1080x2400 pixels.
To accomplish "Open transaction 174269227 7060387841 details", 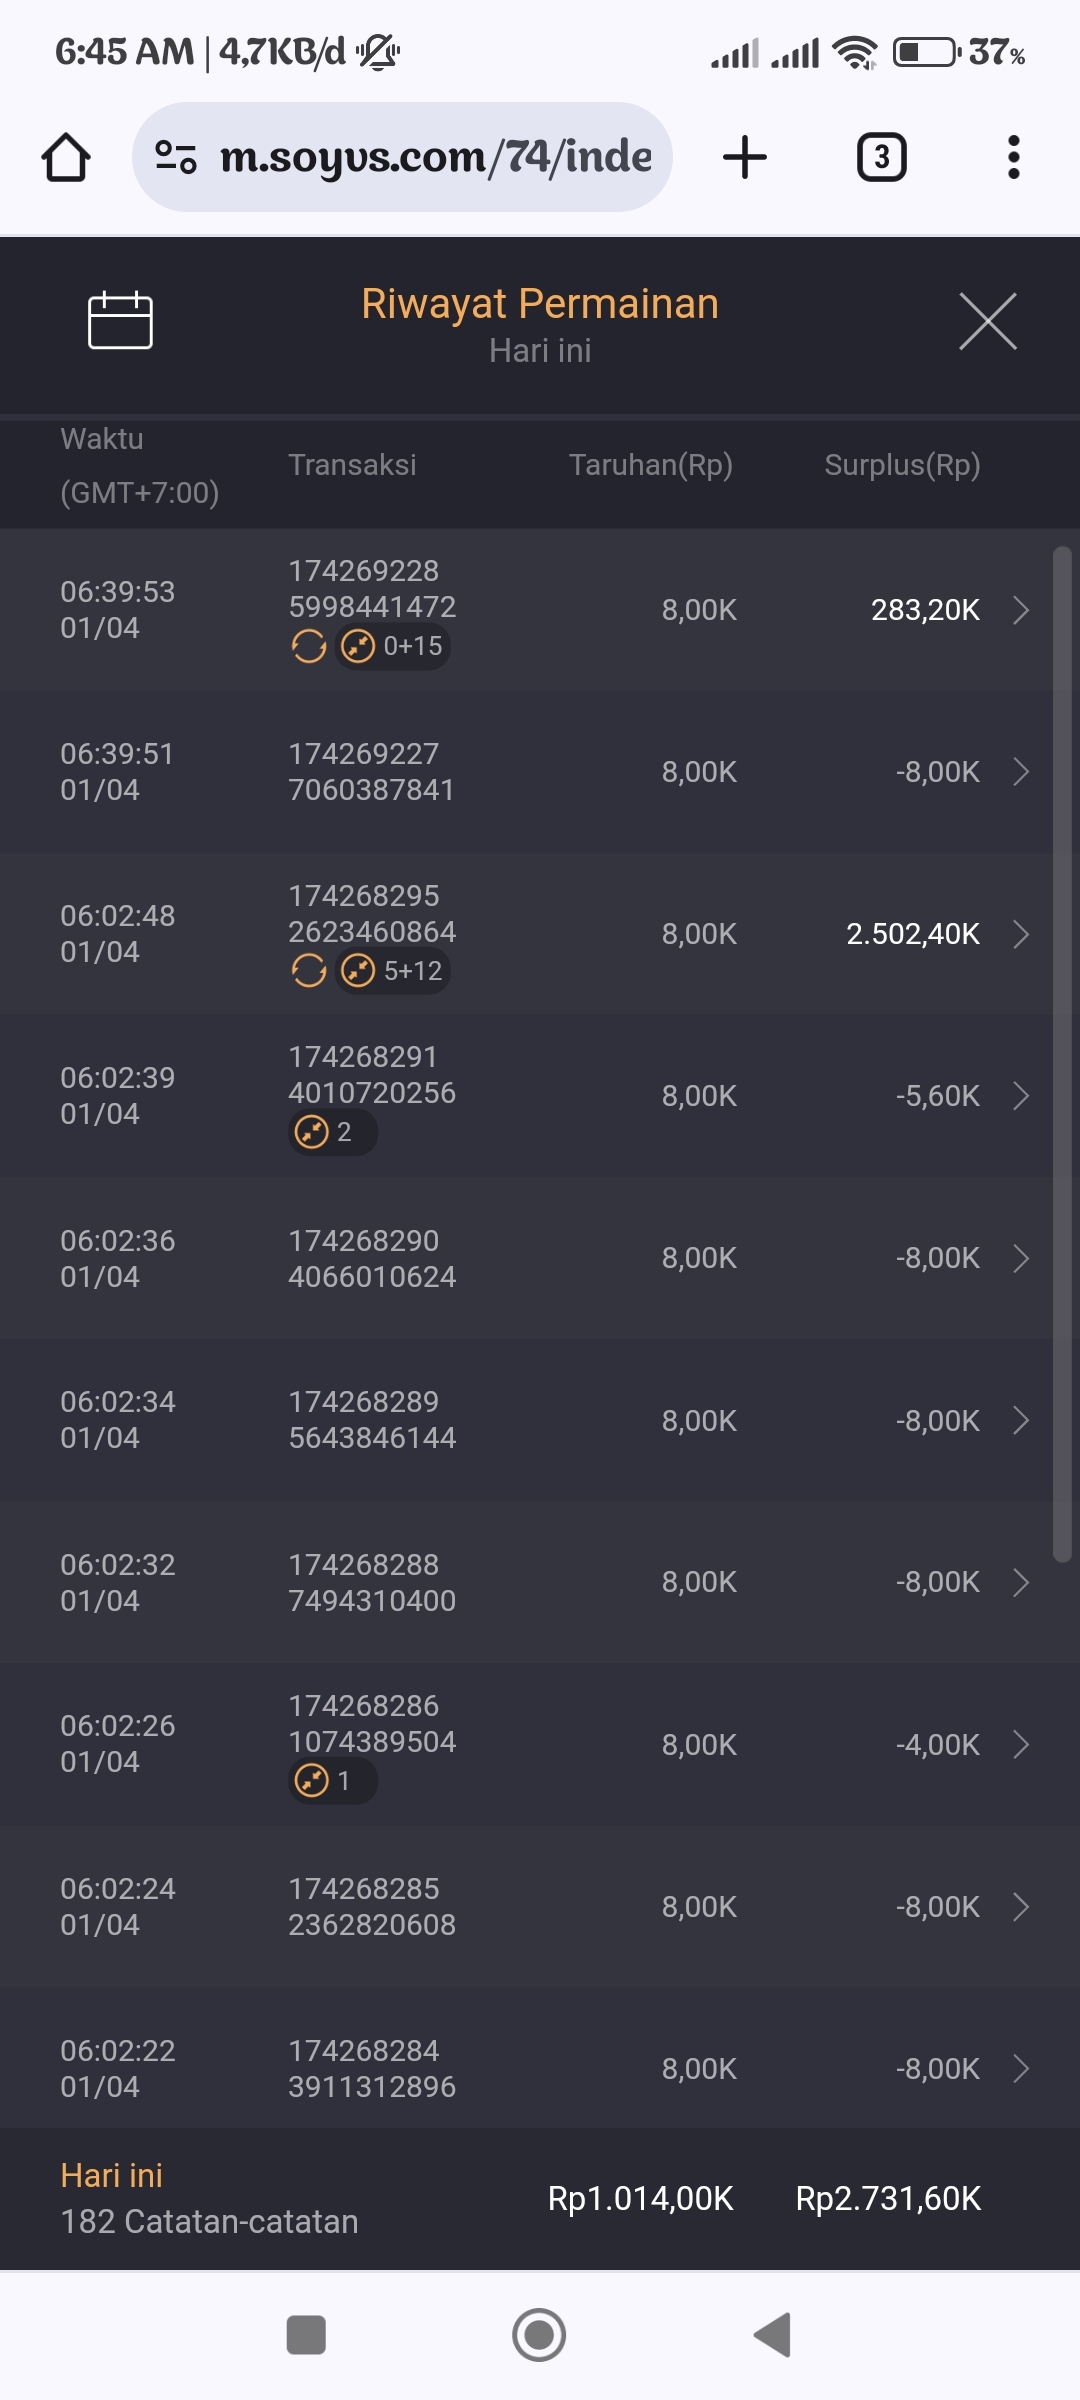I will (371, 772).
